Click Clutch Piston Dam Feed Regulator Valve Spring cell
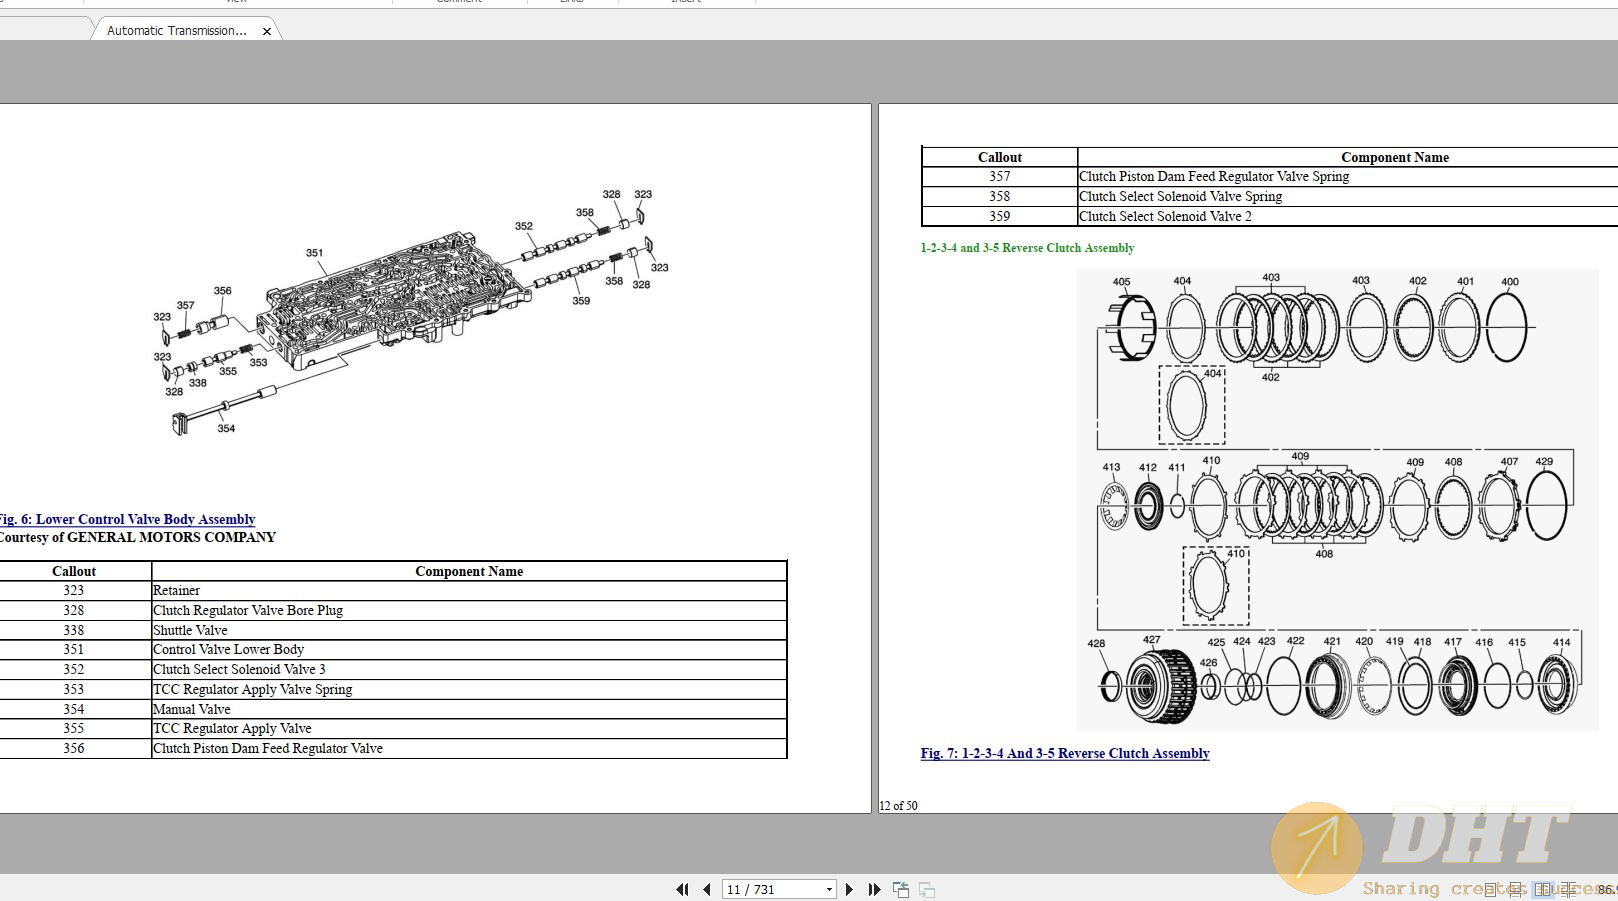Screen dimensions: 1618x901 1347,176
